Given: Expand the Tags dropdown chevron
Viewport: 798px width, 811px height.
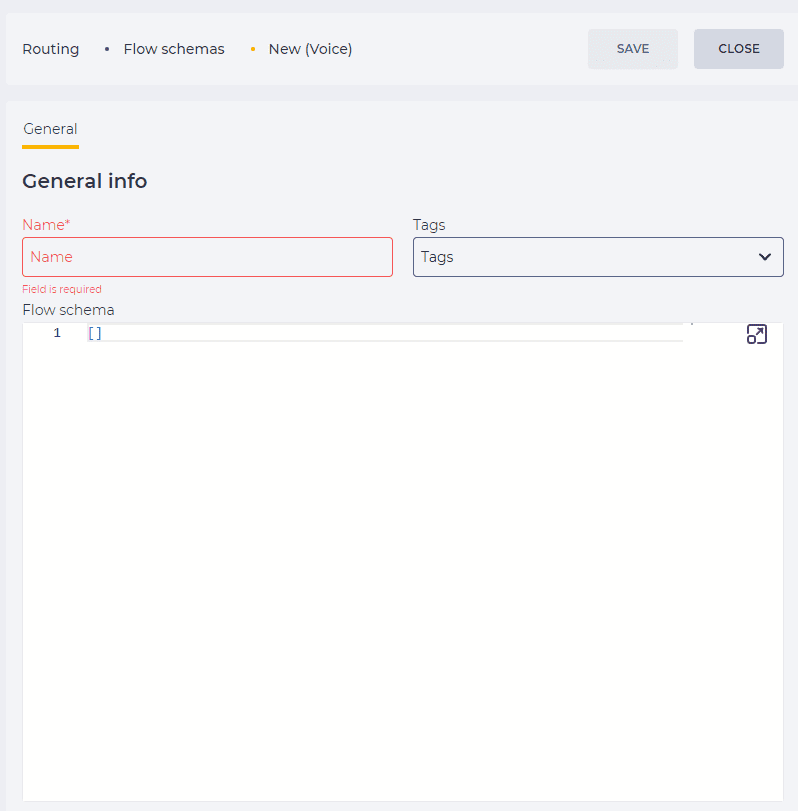Looking at the screenshot, I should coord(765,257).
